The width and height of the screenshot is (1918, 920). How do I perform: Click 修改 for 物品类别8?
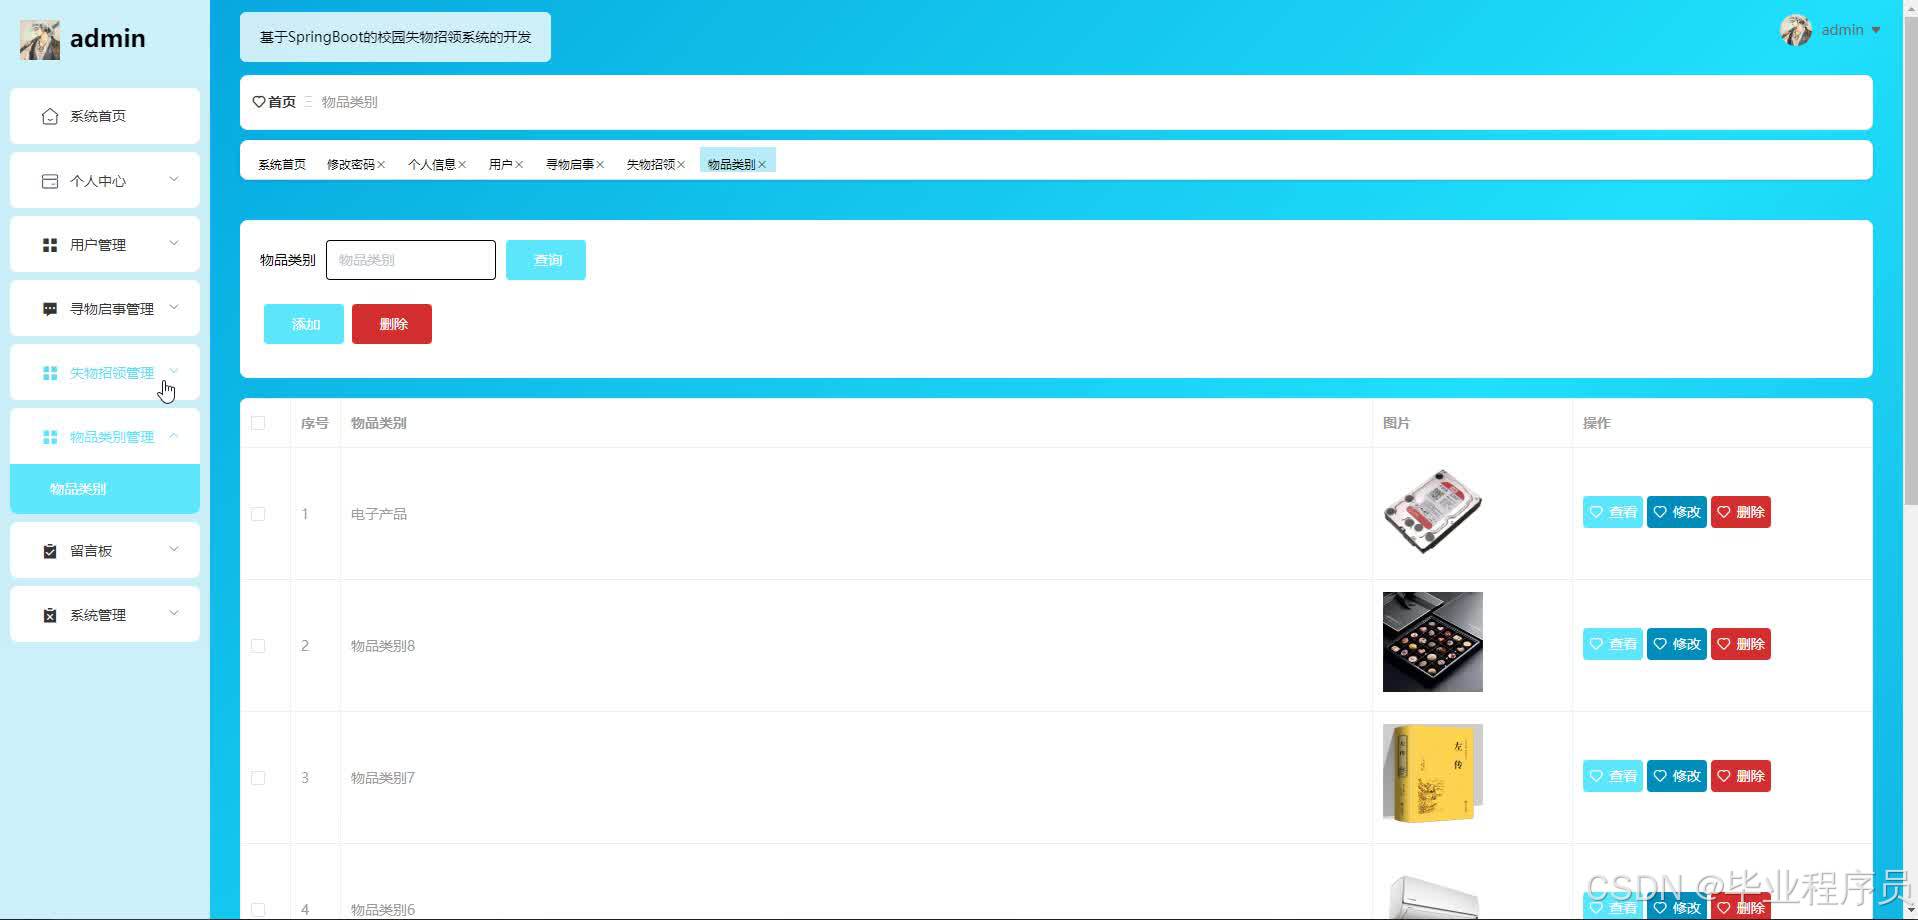[1677, 644]
